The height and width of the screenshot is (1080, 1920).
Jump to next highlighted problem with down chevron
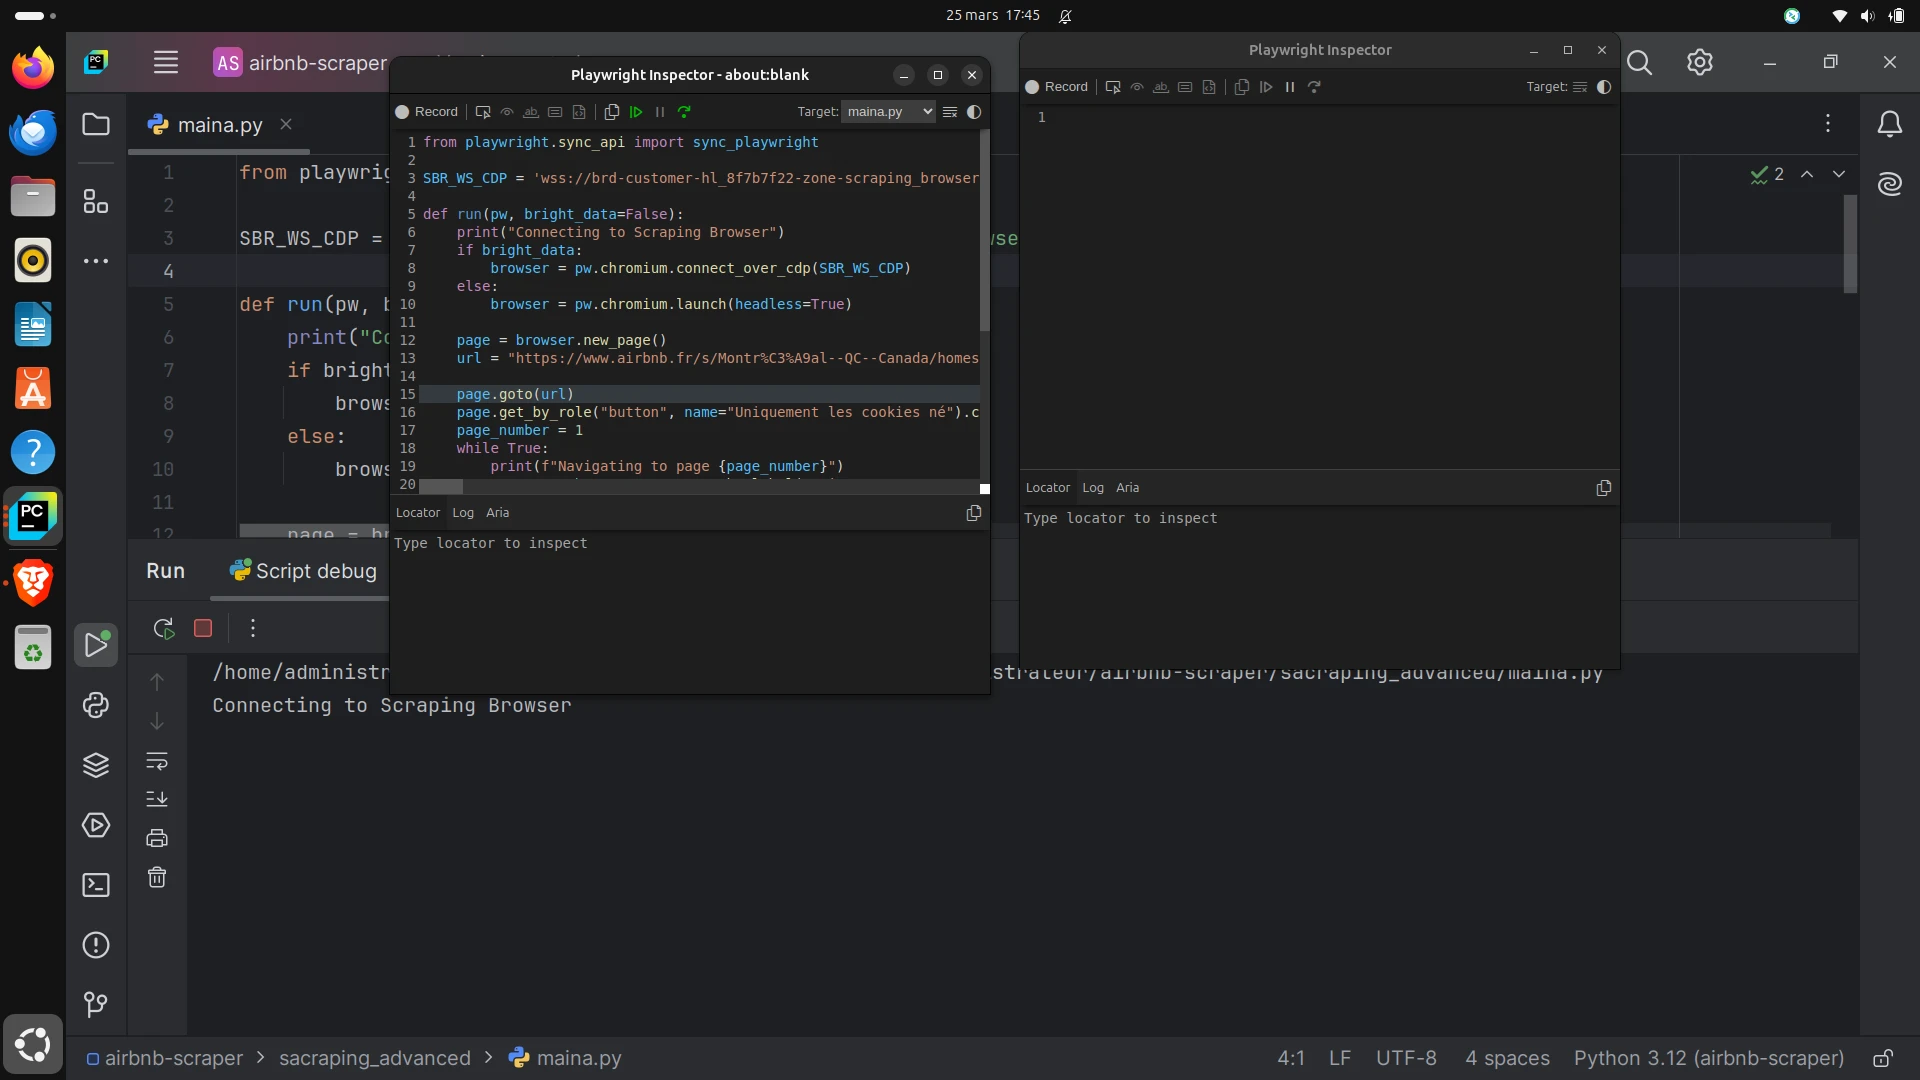pyautogui.click(x=1839, y=174)
